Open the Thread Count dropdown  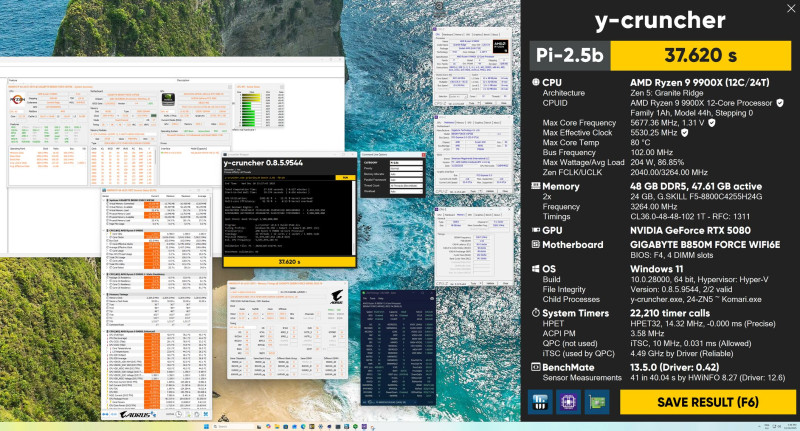coord(406,186)
